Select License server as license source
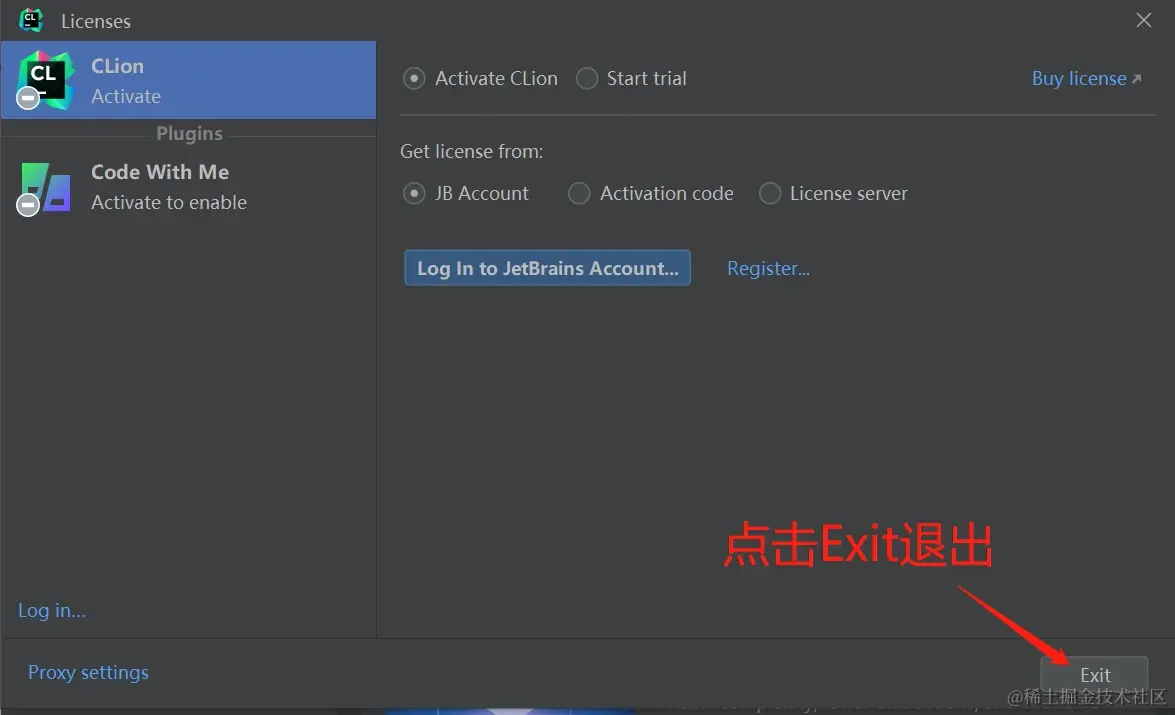1175x715 pixels. [x=833, y=193]
